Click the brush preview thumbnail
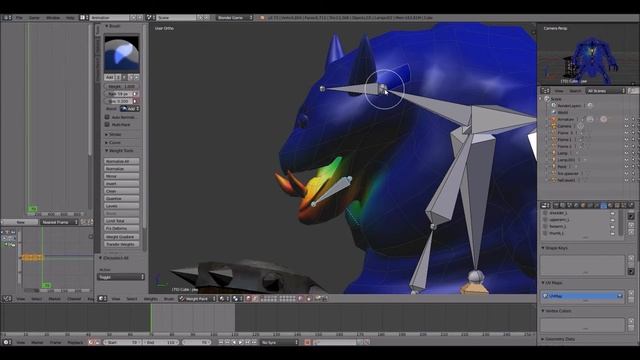 122,54
